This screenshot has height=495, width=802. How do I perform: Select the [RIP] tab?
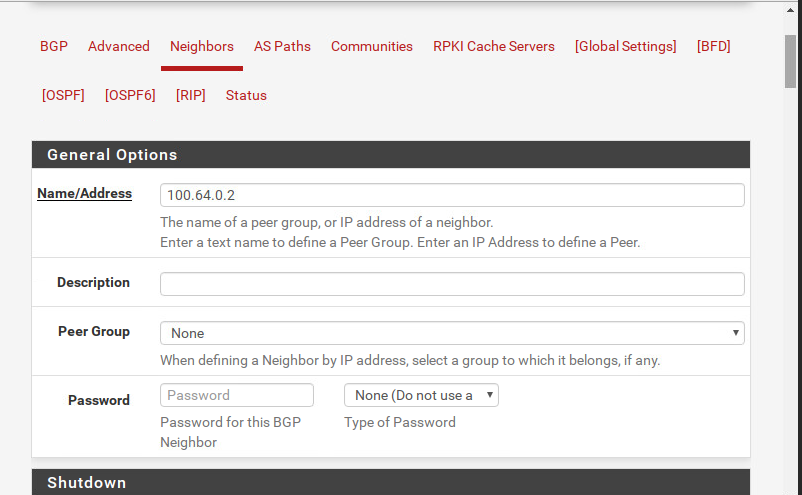[191, 95]
